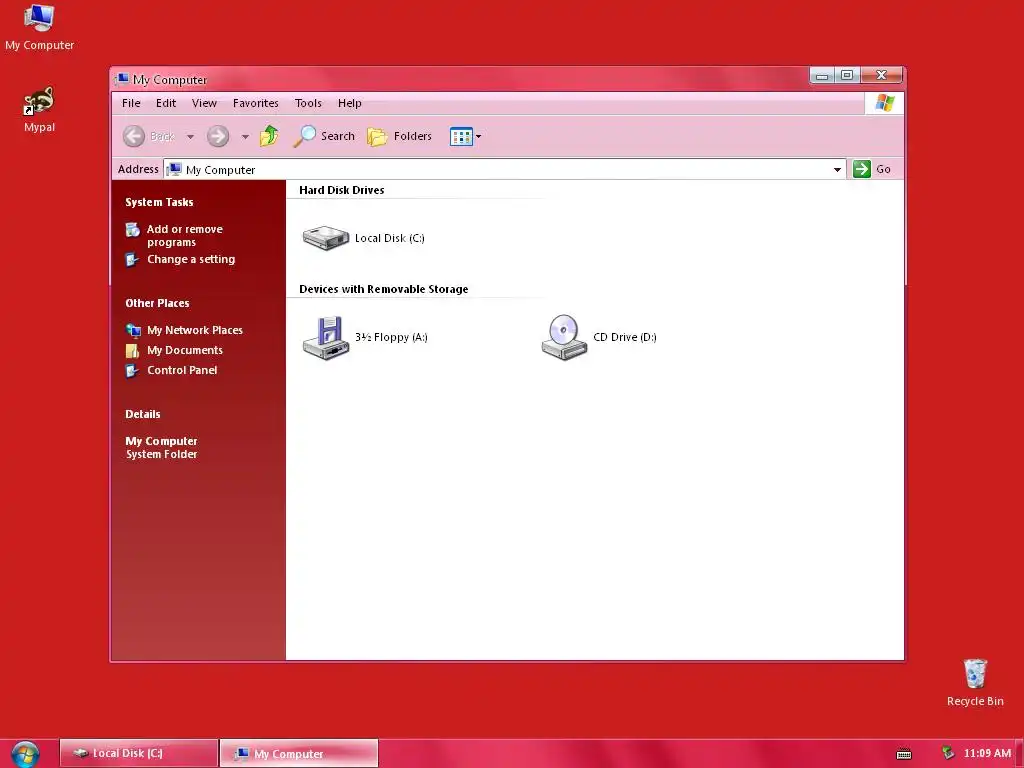1024x768 pixels.
Task: Click the My Network Places icon
Action: [x=133, y=330]
